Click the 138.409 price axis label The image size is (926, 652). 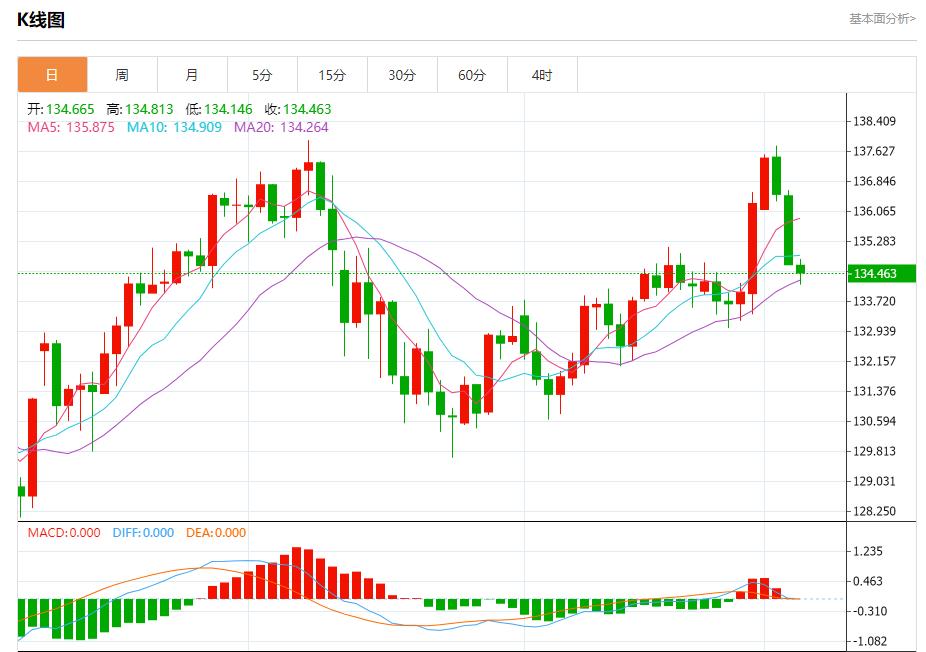[x=875, y=121]
